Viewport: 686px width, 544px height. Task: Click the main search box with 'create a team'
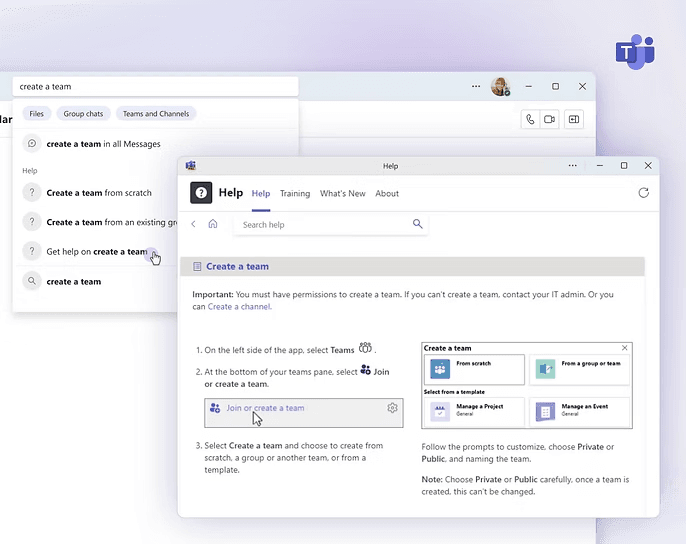click(x=156, y=87)
